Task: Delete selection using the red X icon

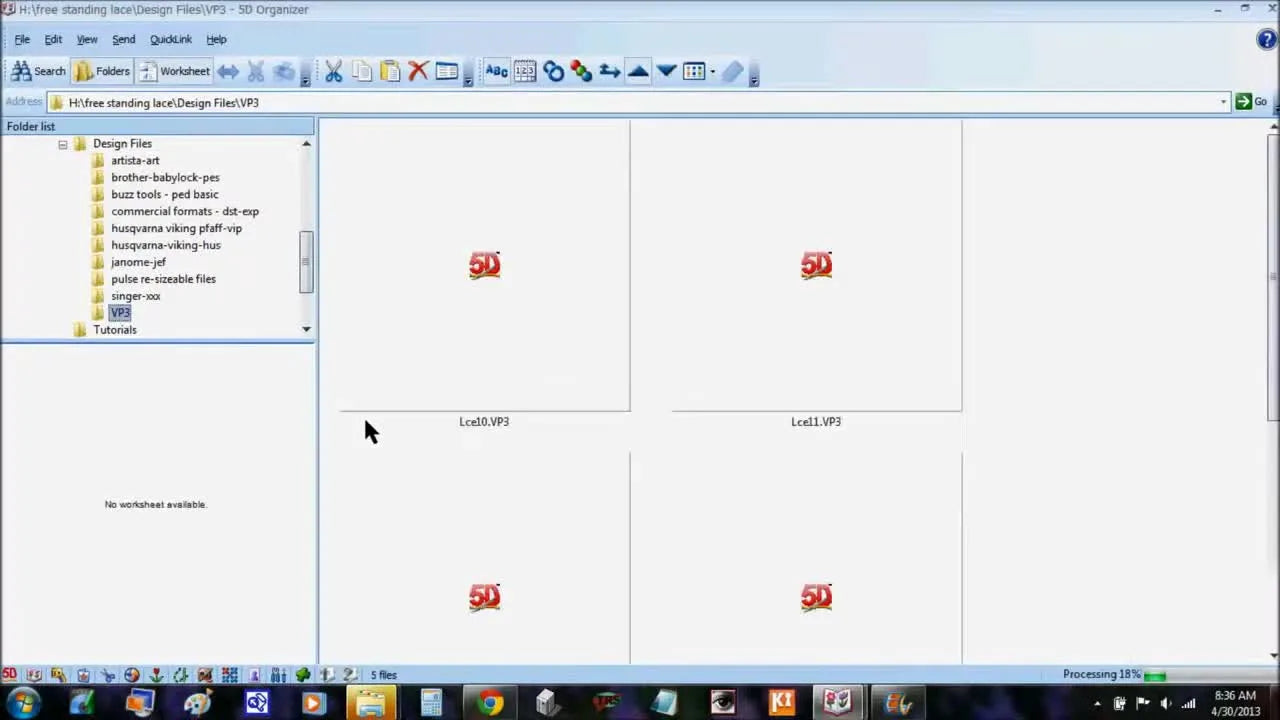Action: tap(418, 70)
